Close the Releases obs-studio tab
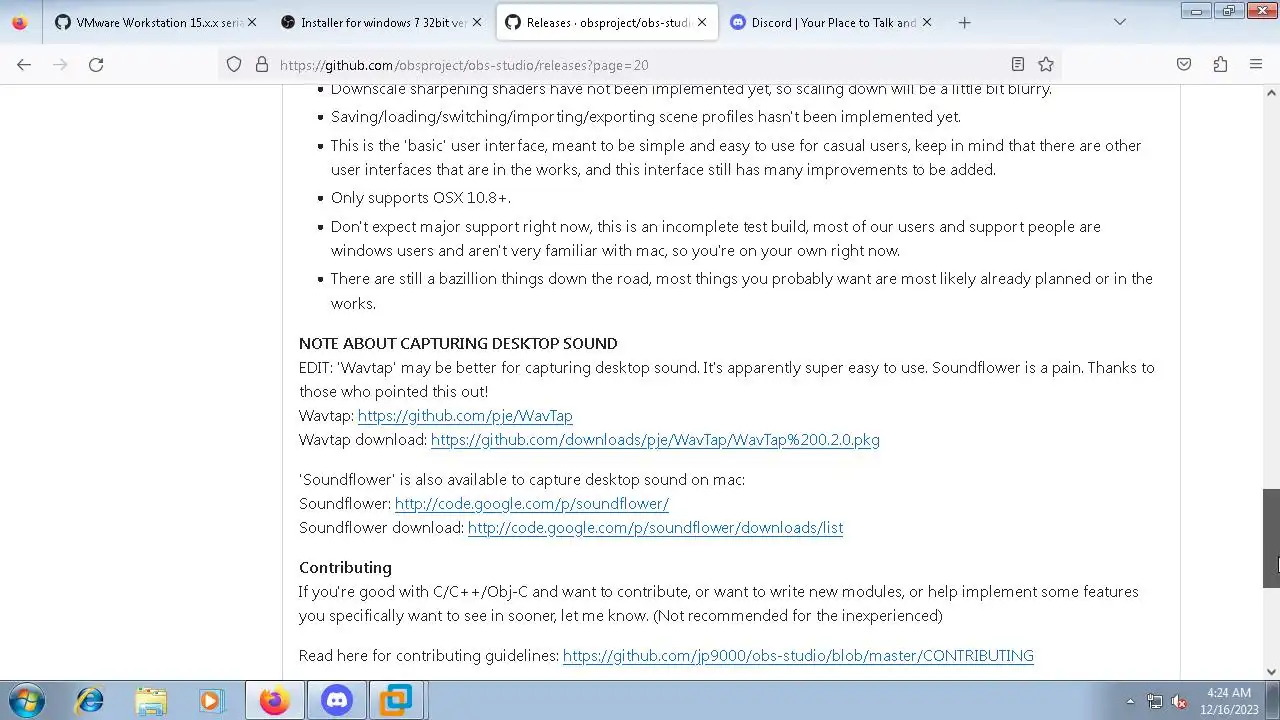This screenshot has width=1280, height=720. coord(702,22)
